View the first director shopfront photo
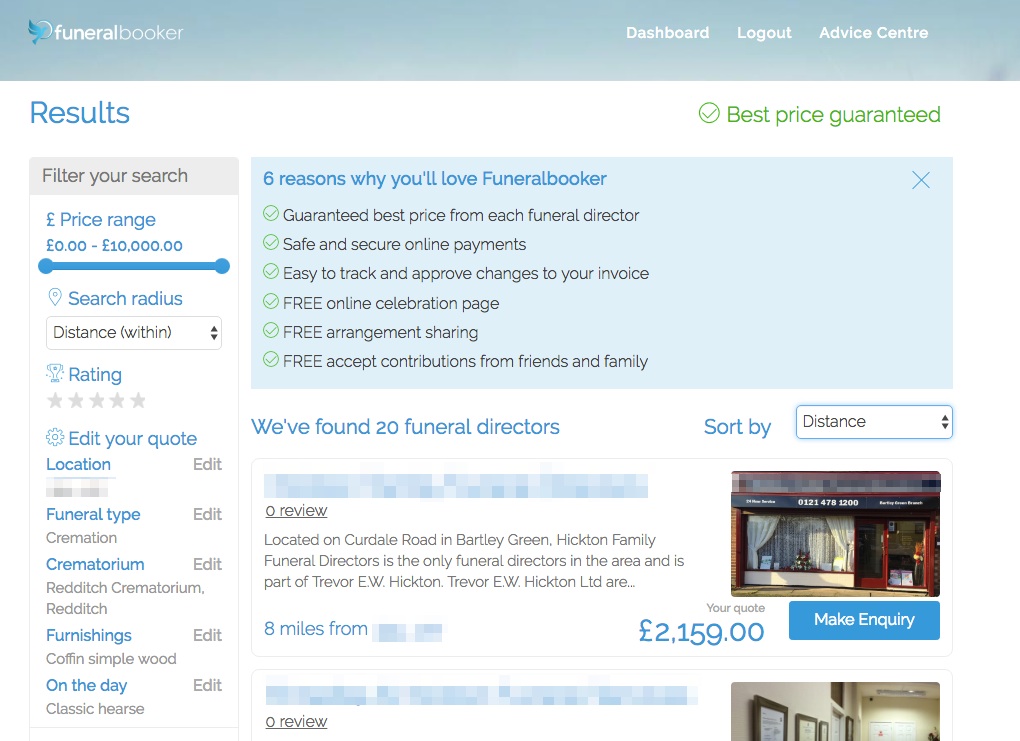The height and width of the screenshot is (741, 1020). click(835, 533)
